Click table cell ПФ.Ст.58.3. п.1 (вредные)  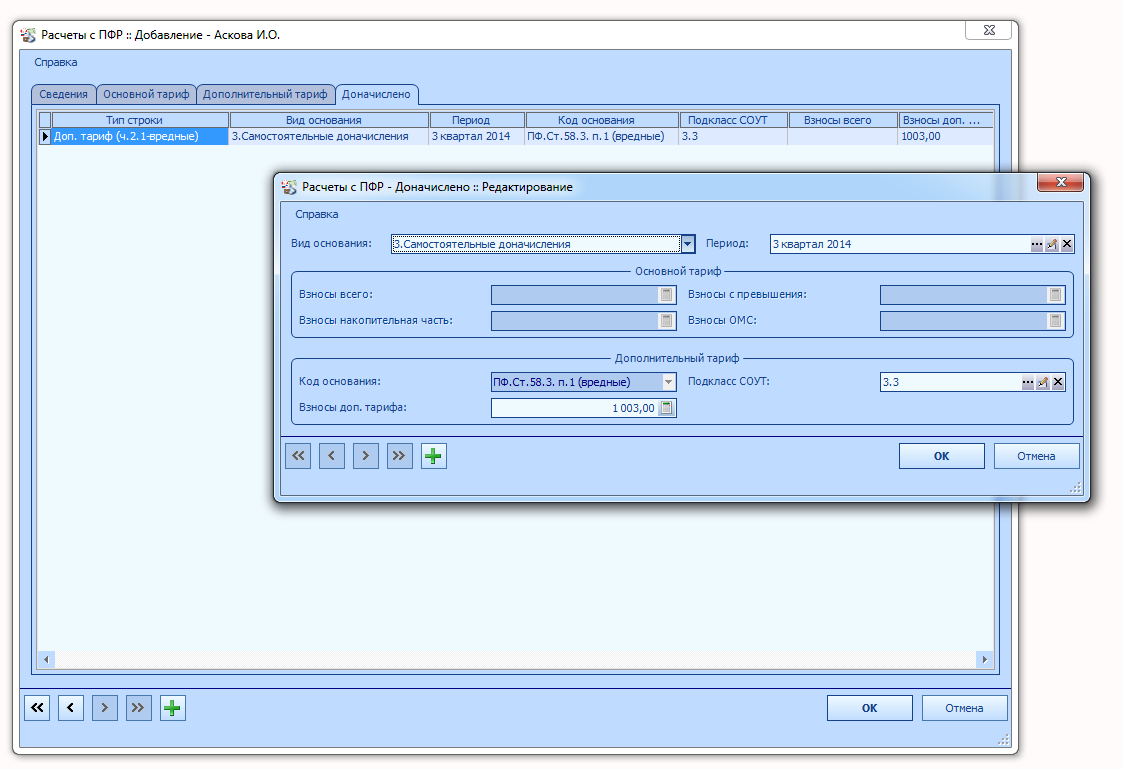[x=603, y=137]
